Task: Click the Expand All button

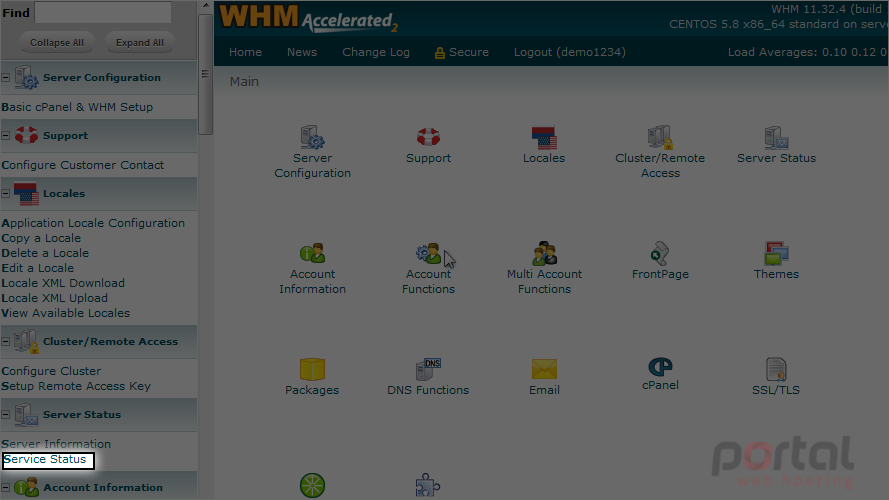Action: (139, 43)
